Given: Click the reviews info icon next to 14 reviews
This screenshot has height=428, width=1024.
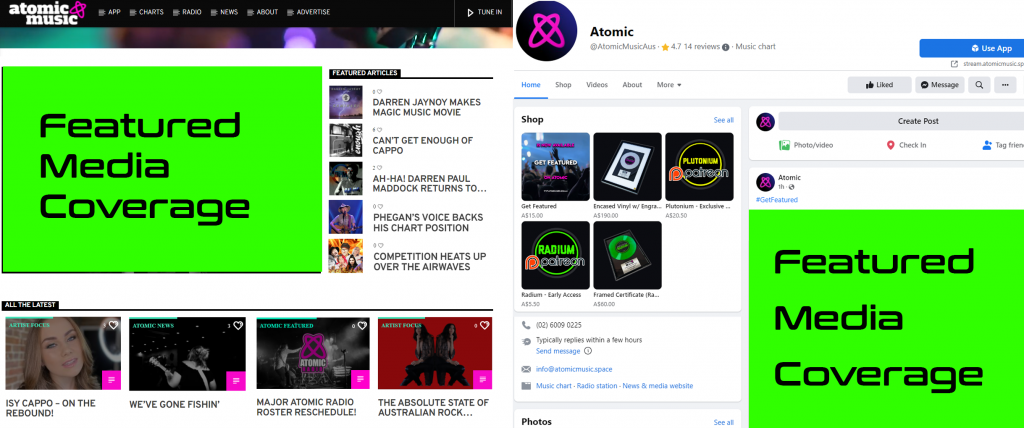Looking at the screenshot, I should tap(726, 47).
